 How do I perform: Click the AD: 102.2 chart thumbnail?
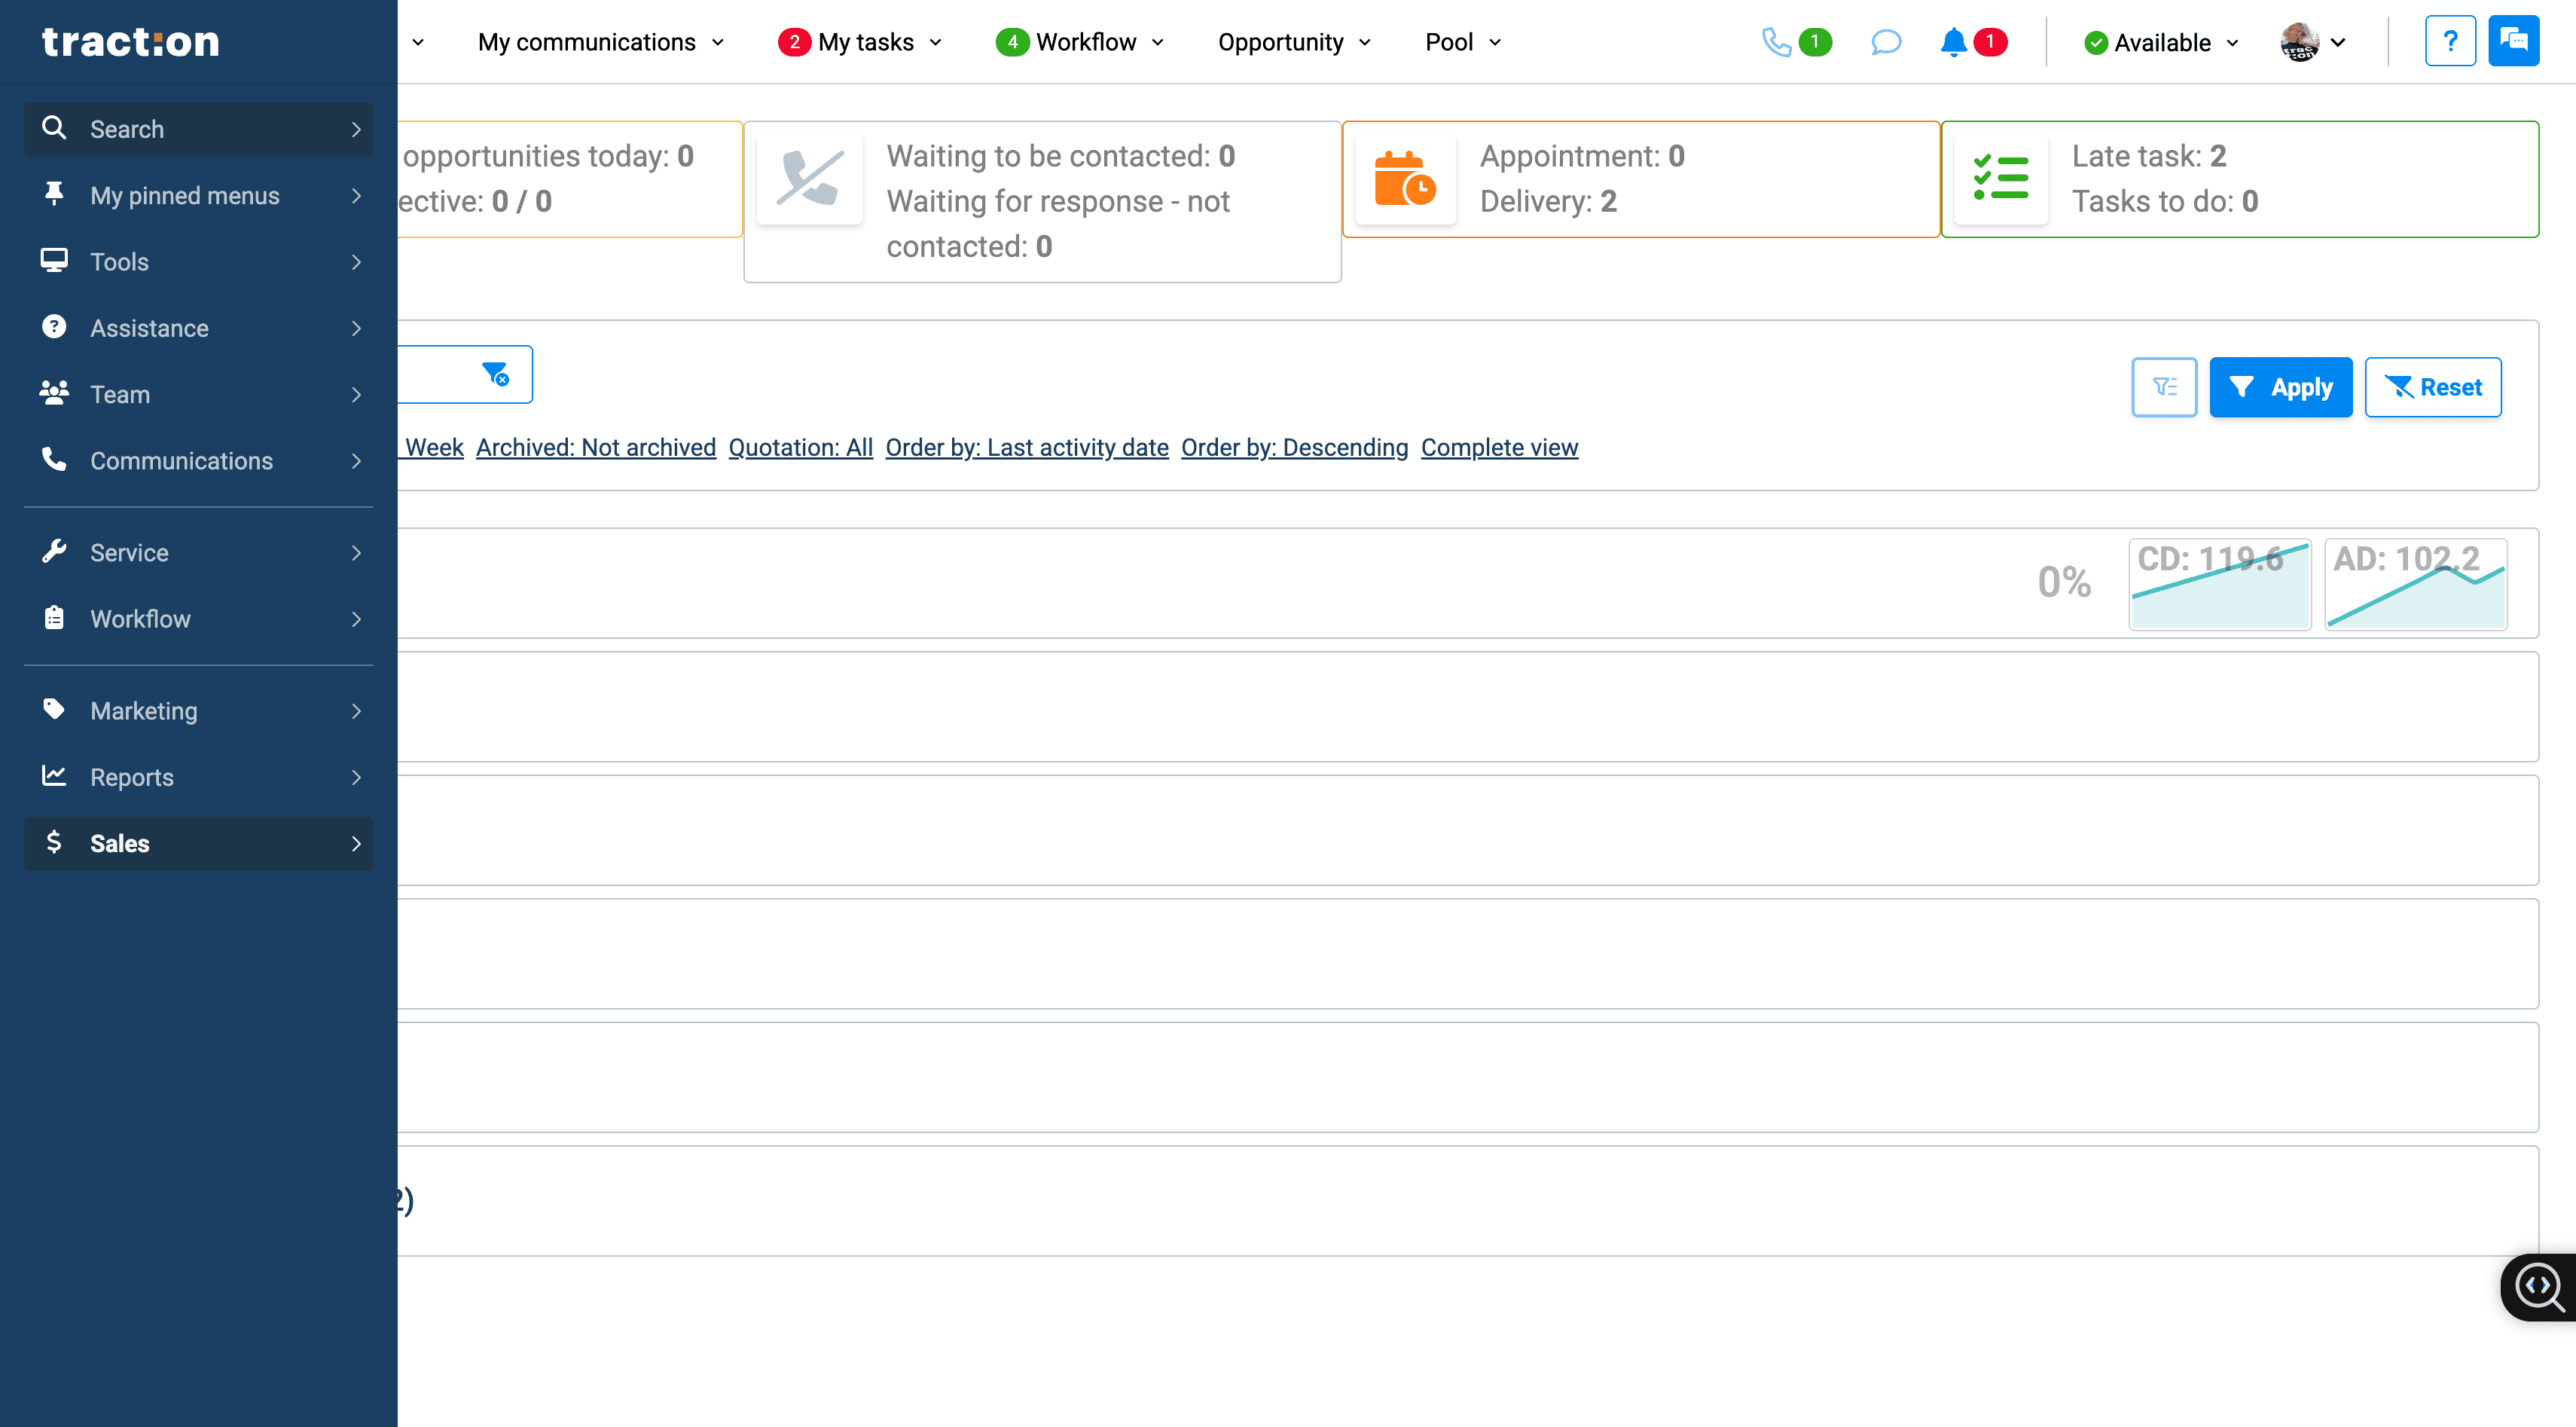click(2416, 584)
